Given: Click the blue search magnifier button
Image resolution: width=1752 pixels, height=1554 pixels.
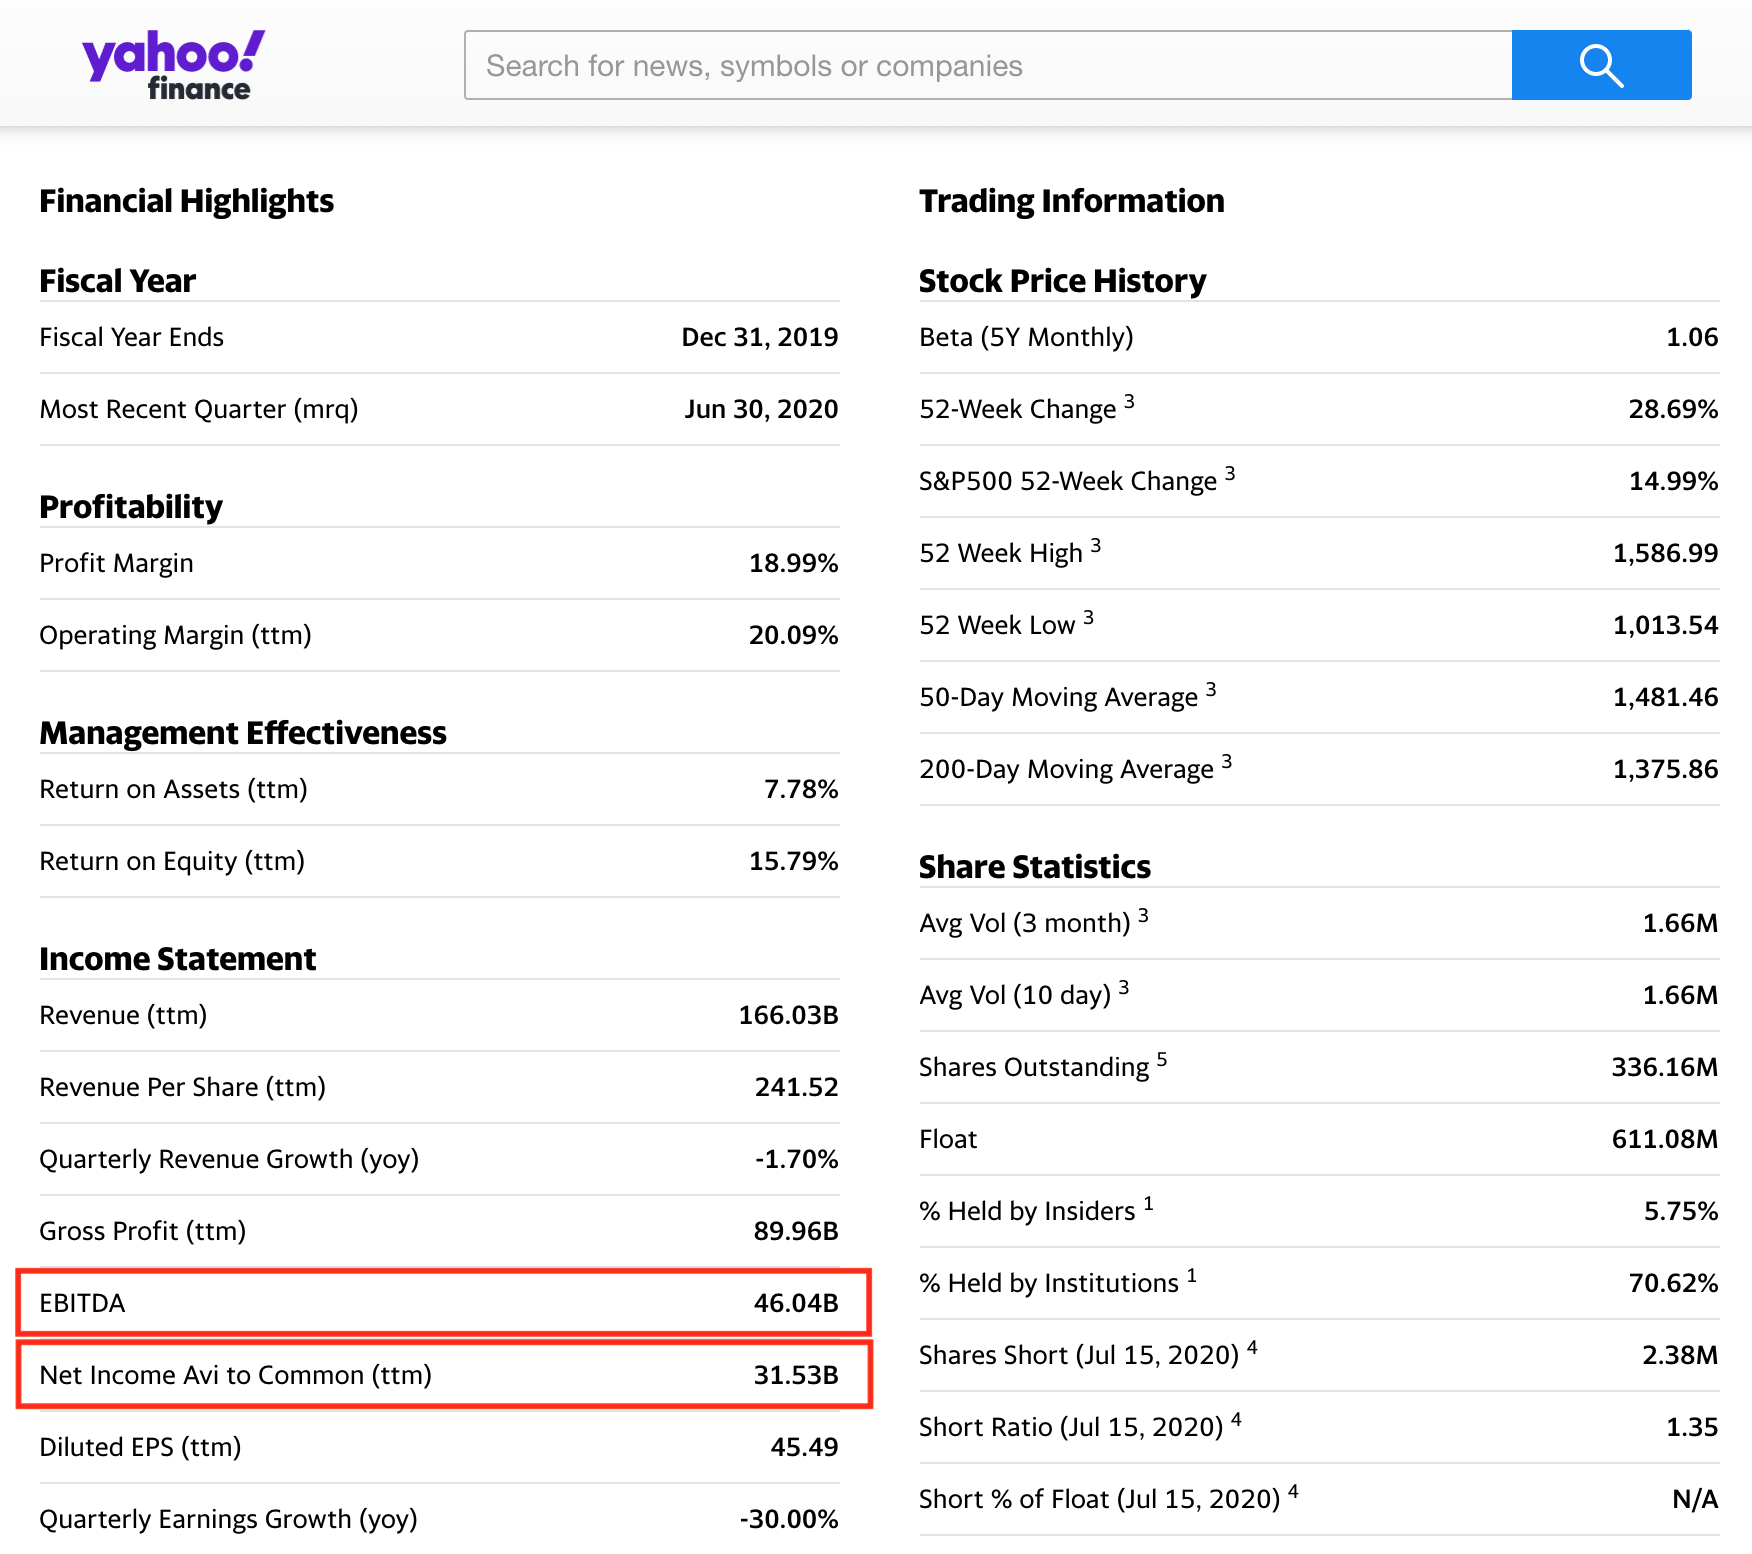Looking at the screenshot, I should click(1601, 65).
